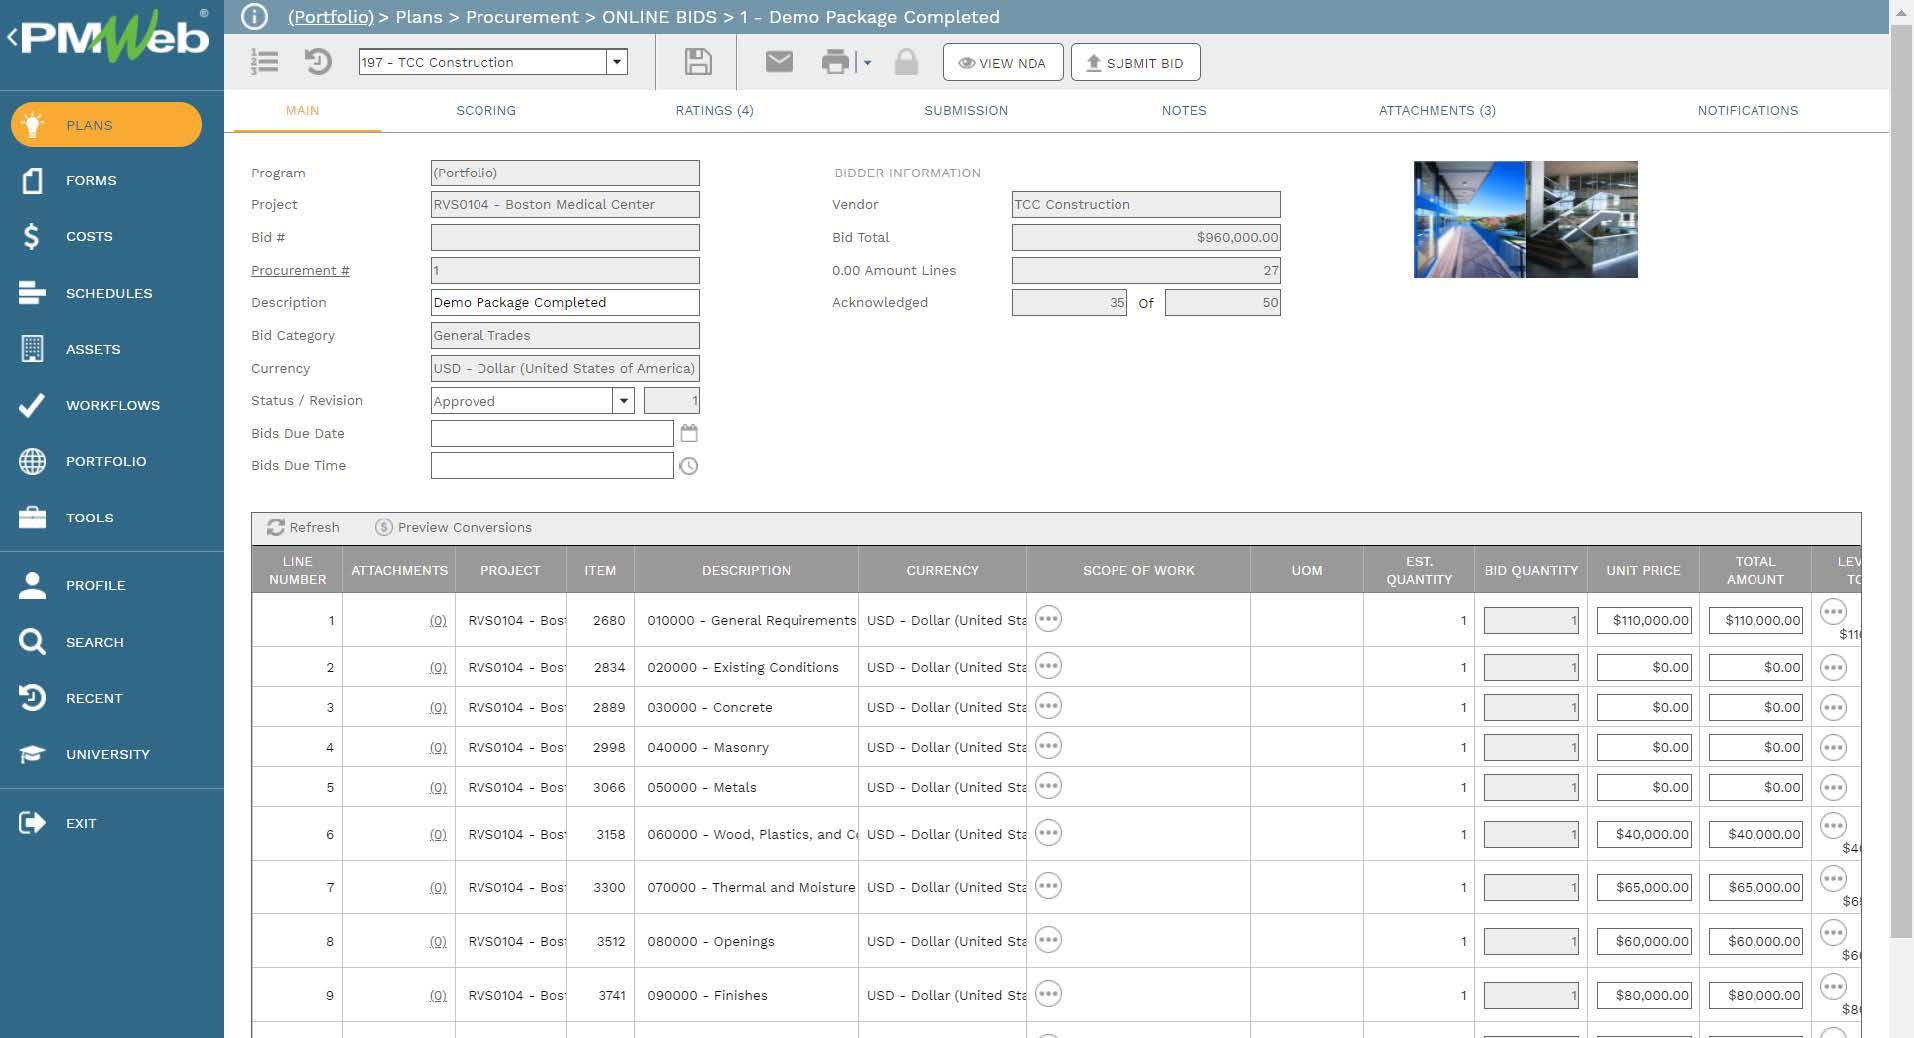Click the Submit Bid button
This screenshot has height=1038, width=1914.
click(x=1135, y=62)
